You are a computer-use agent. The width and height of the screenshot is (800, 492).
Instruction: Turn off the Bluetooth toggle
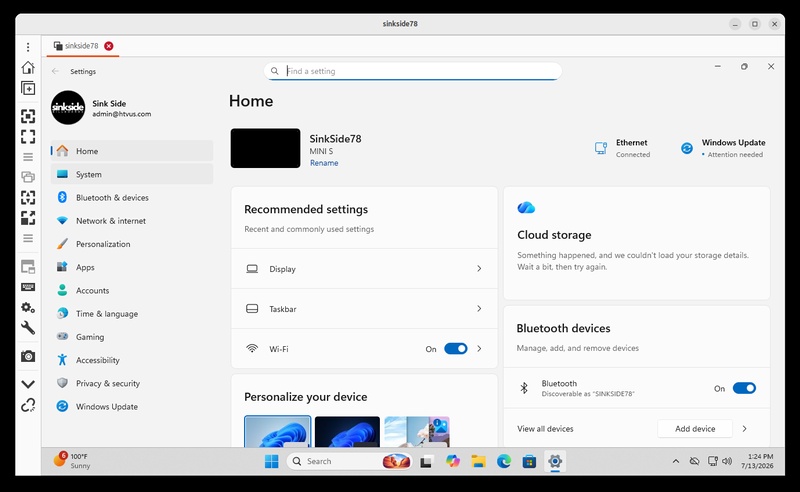click(744, 388)
